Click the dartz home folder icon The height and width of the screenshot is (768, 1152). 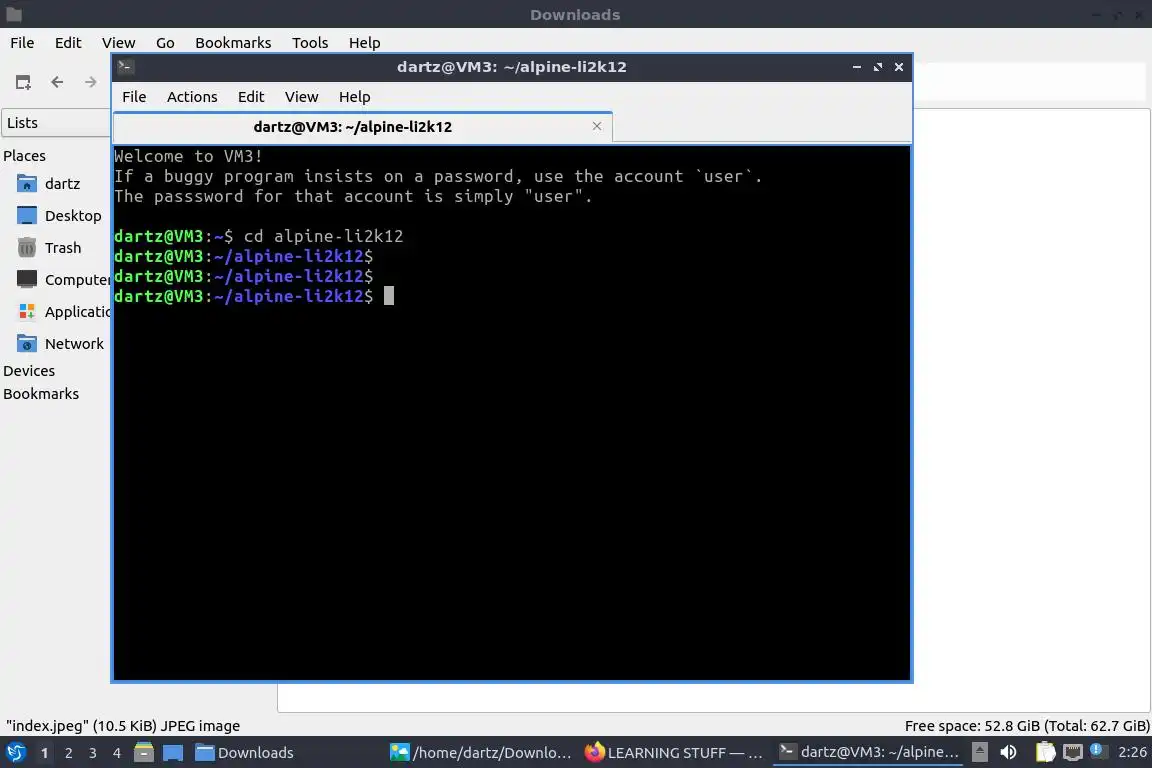[26, 184]
